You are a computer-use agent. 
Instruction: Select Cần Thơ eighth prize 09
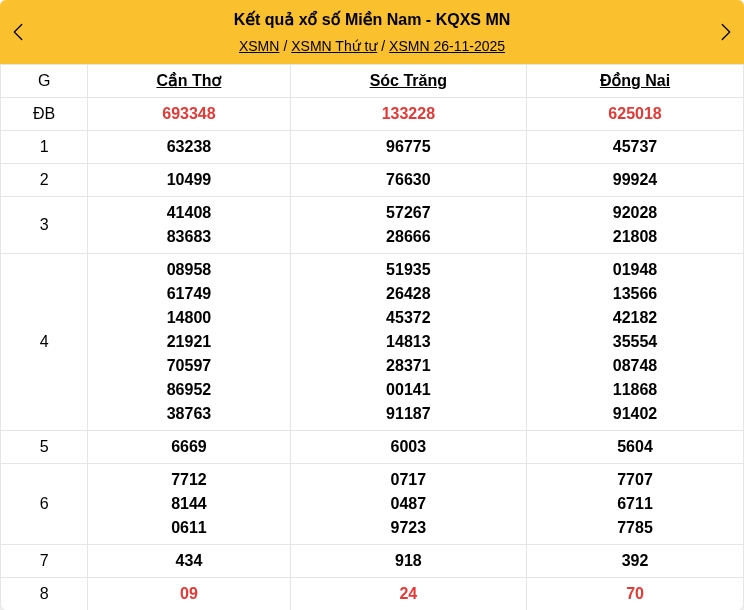[189, 594]
